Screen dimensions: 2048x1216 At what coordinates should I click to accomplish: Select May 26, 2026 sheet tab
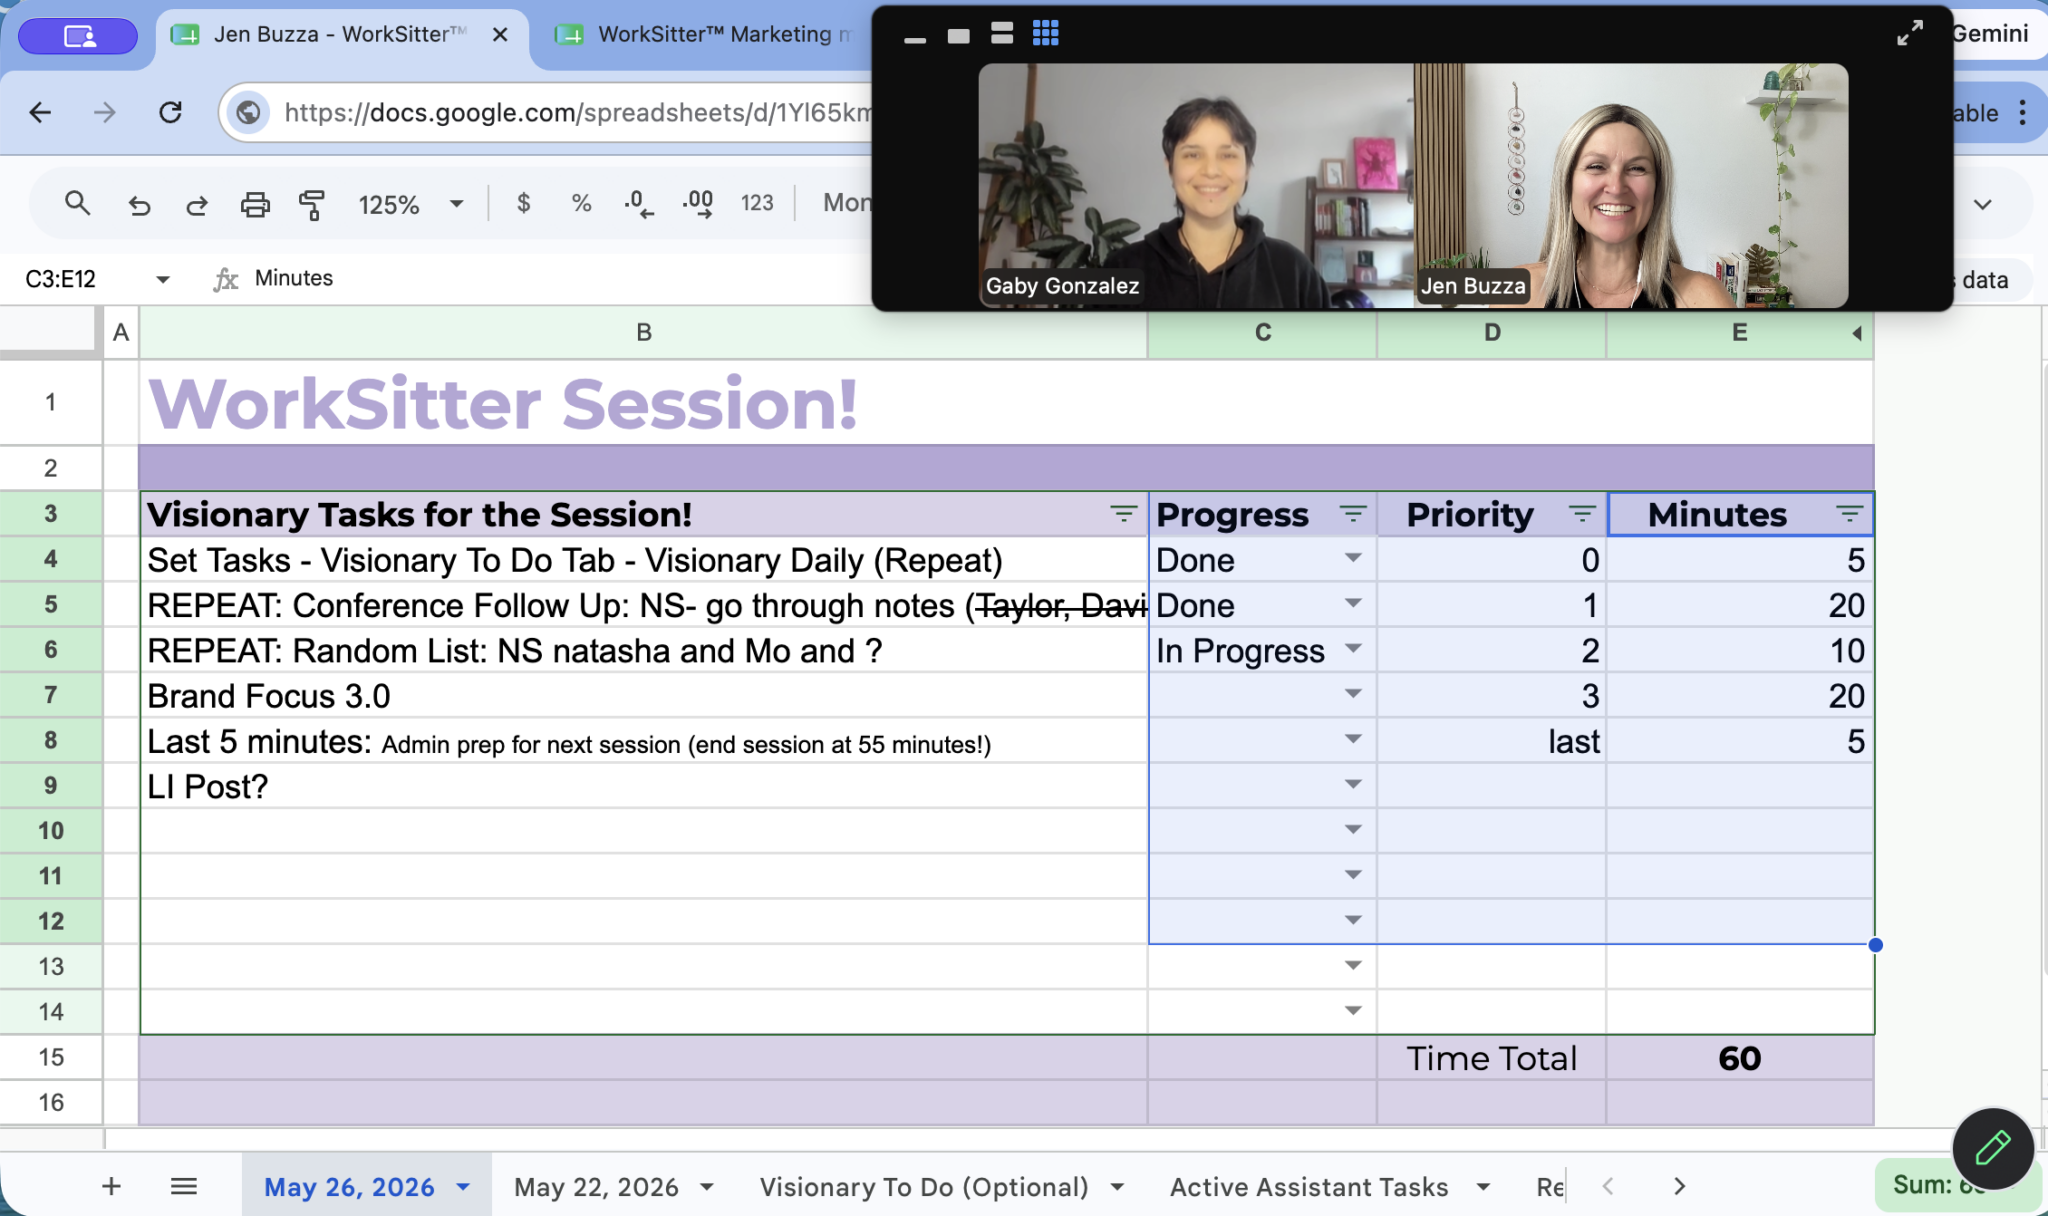point(349,1187)
